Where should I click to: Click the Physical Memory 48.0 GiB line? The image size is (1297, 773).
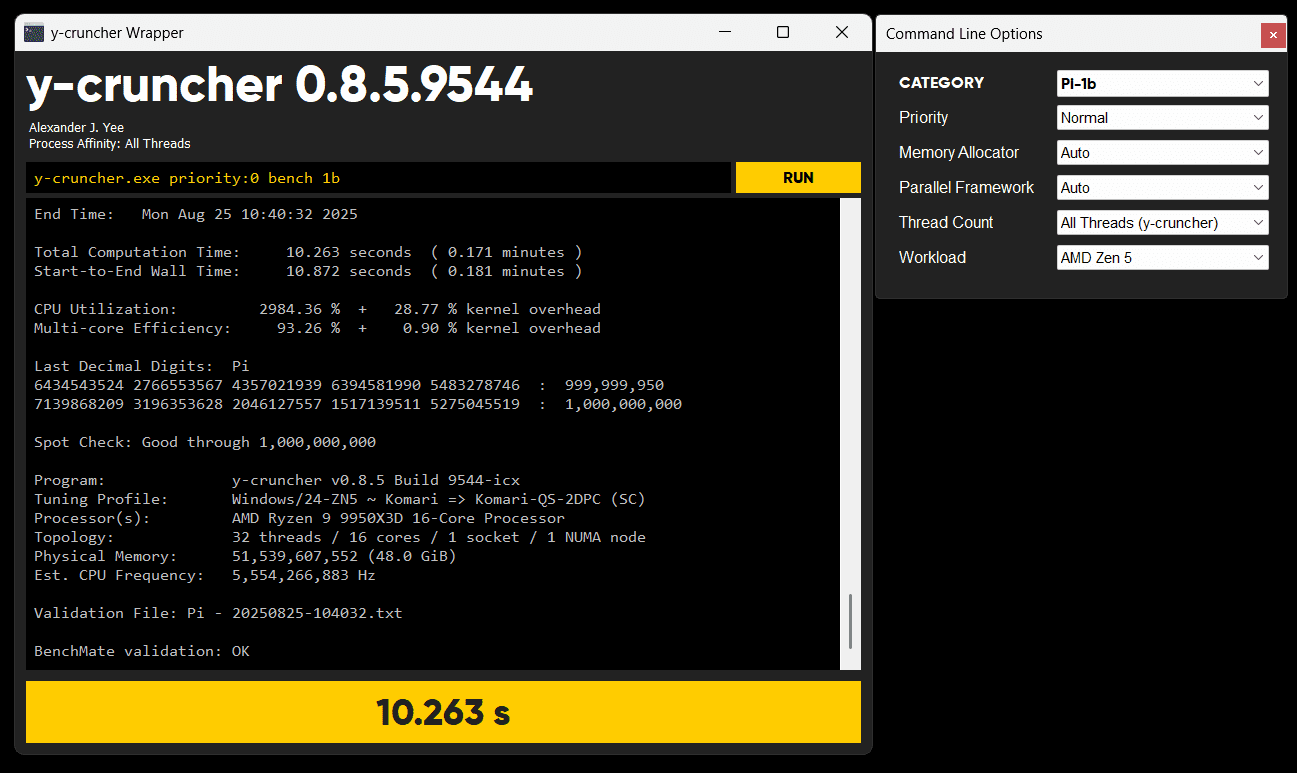tap(245, 556)
